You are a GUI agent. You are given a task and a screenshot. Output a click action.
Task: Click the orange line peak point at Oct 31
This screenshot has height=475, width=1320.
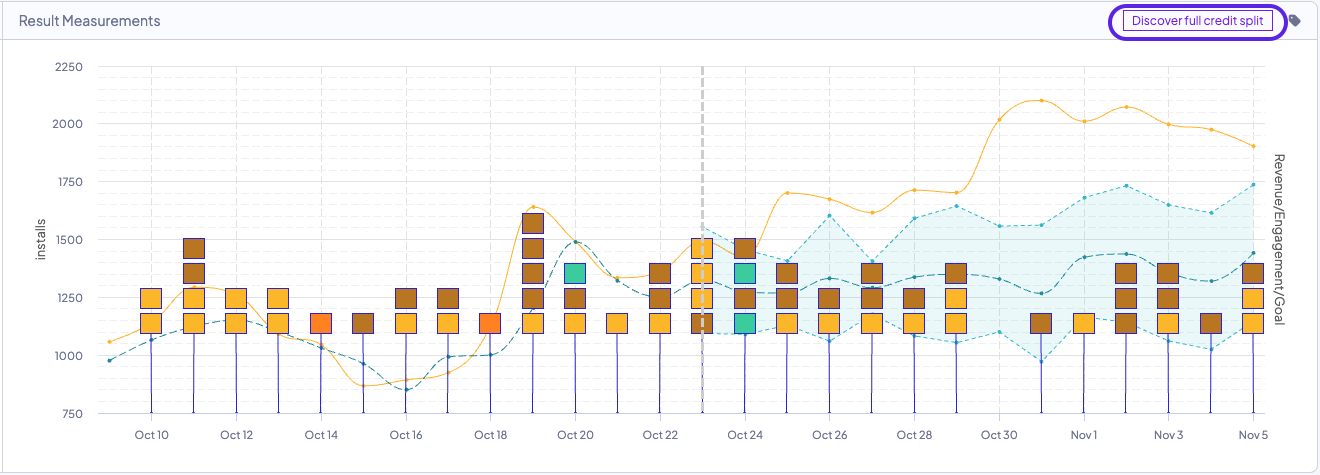tap(1041, 100)
